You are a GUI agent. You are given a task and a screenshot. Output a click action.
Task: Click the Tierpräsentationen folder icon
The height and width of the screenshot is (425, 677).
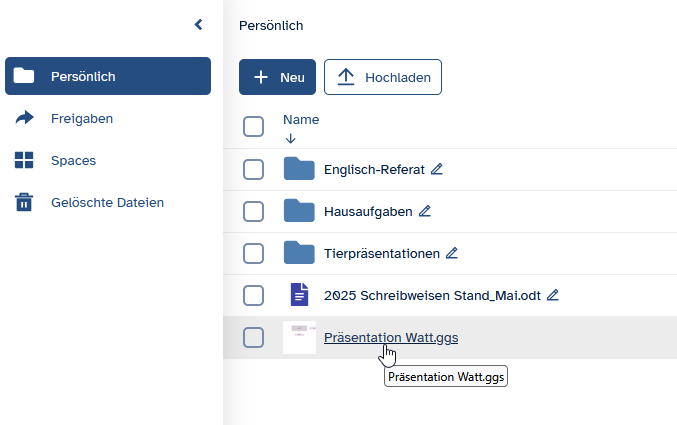299,253
